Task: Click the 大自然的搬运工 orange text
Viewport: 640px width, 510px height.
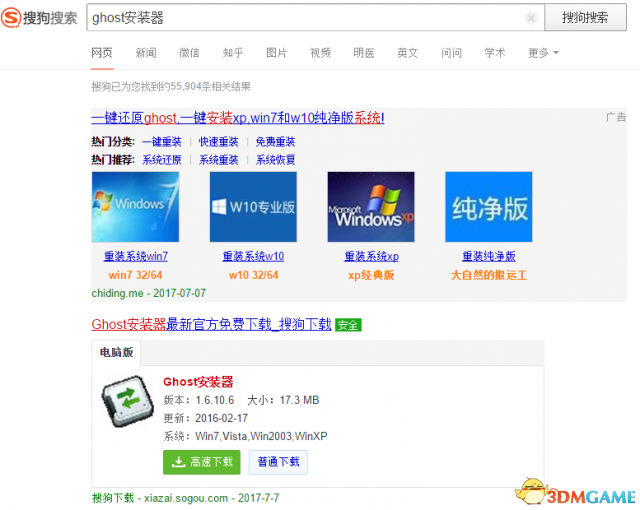Action: click(x=489, y=275)
